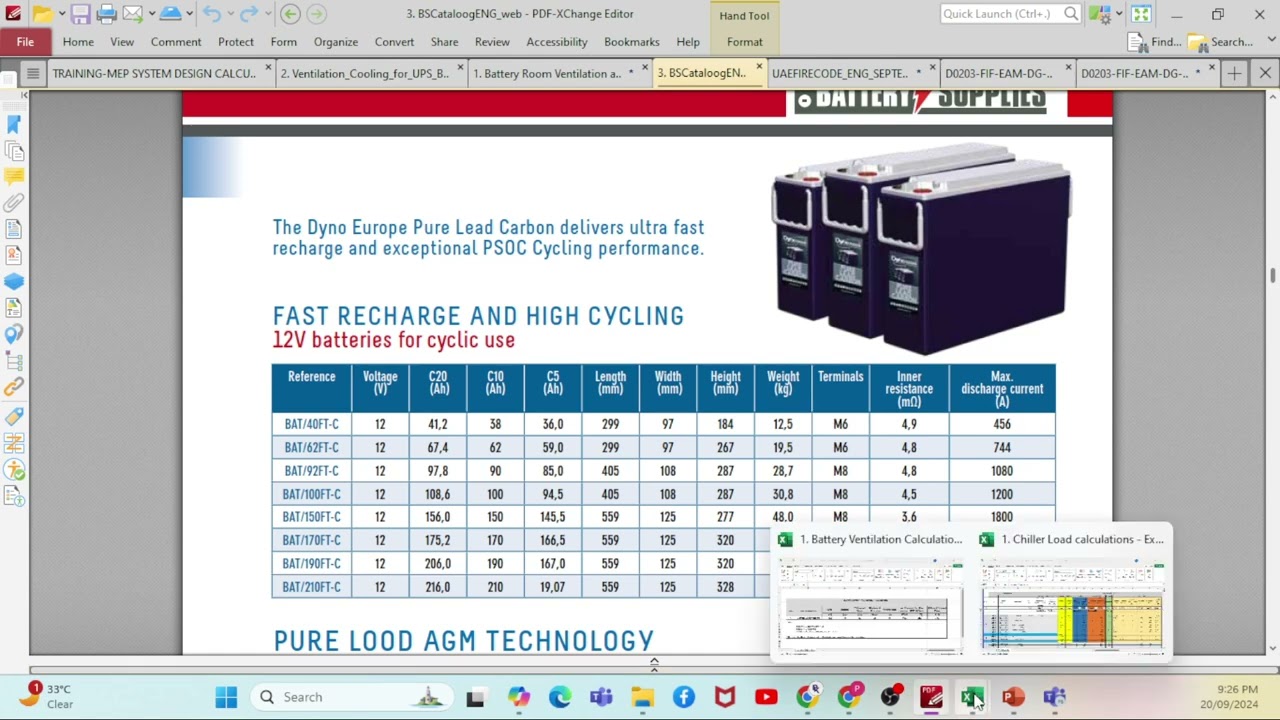This screenshot has height=720, width=1280.
Task: Click the BAT/40FT-C reference cell
Action: [x=312, y=424]
